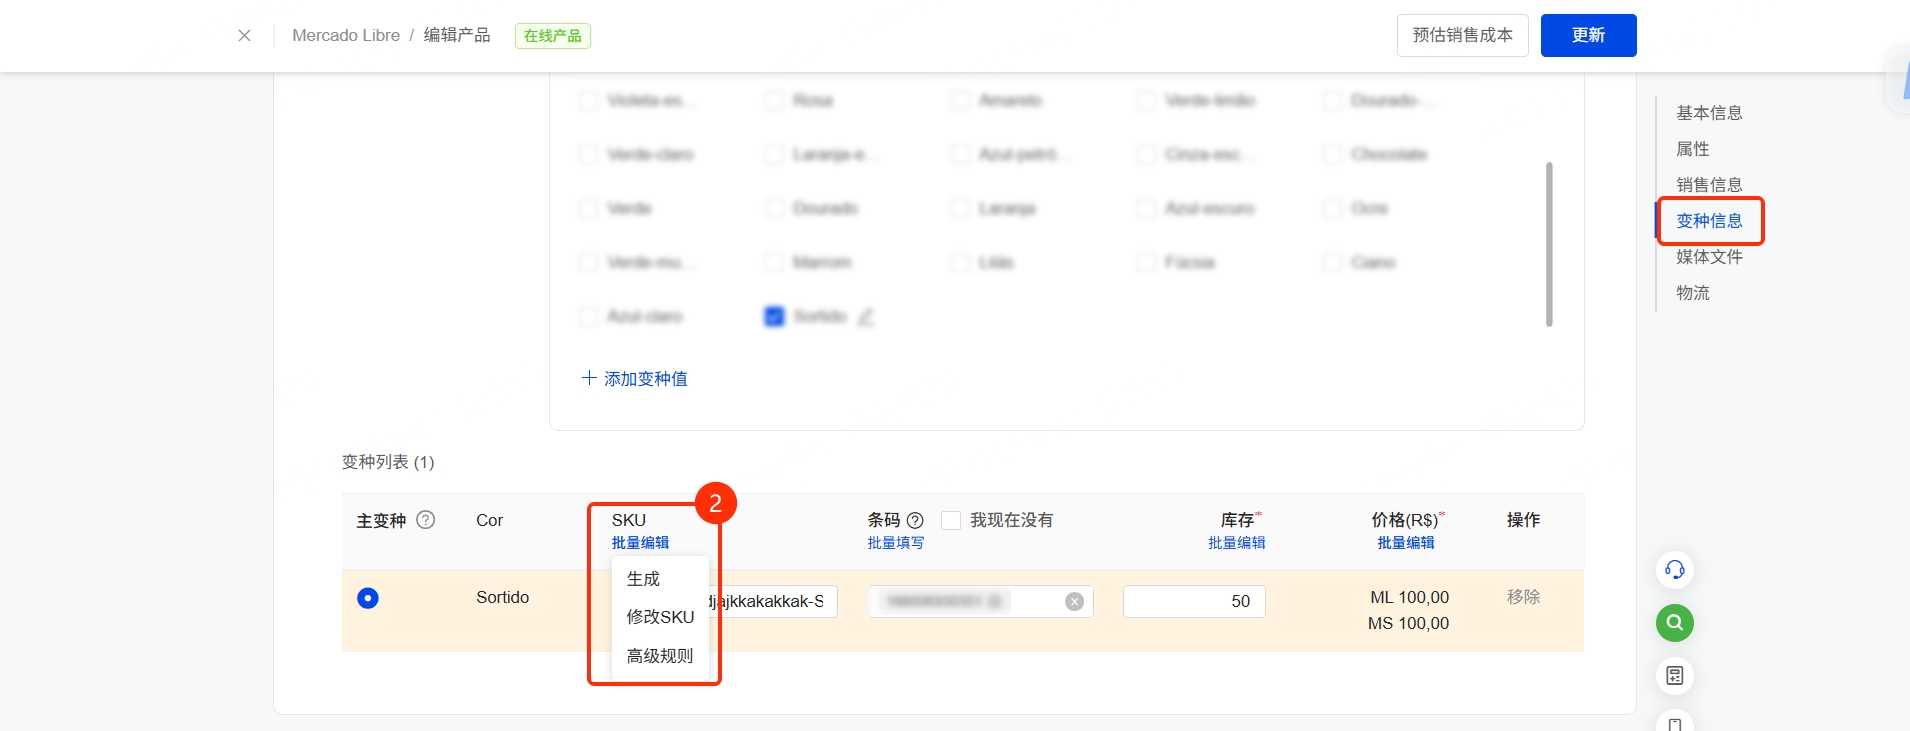Viewport: 1910px width, 731px height.
Task: Click the barcode input field
Action: (x=980, y=601)
